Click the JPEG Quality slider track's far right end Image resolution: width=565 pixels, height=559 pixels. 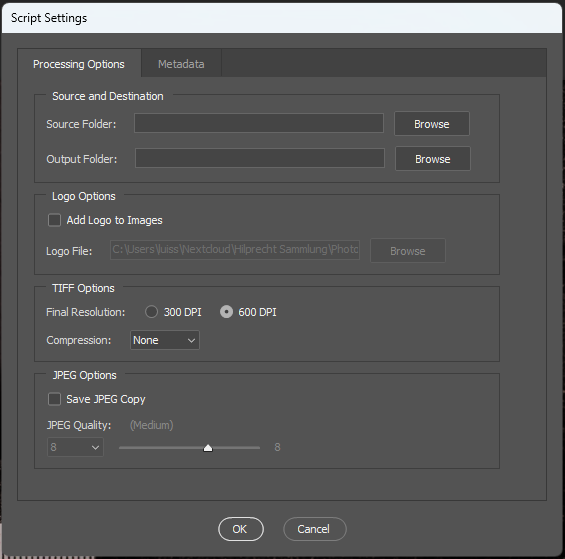(x=258, y=448)
